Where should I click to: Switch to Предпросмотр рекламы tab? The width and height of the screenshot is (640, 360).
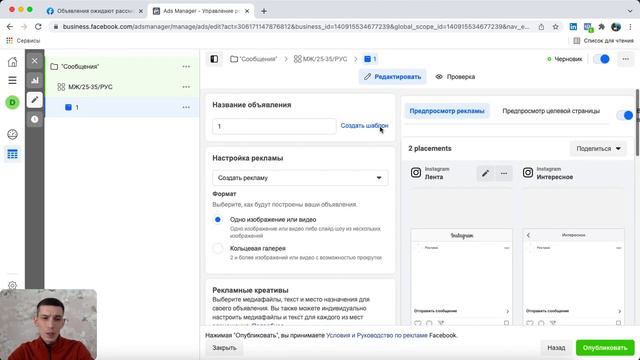[447, 111]
